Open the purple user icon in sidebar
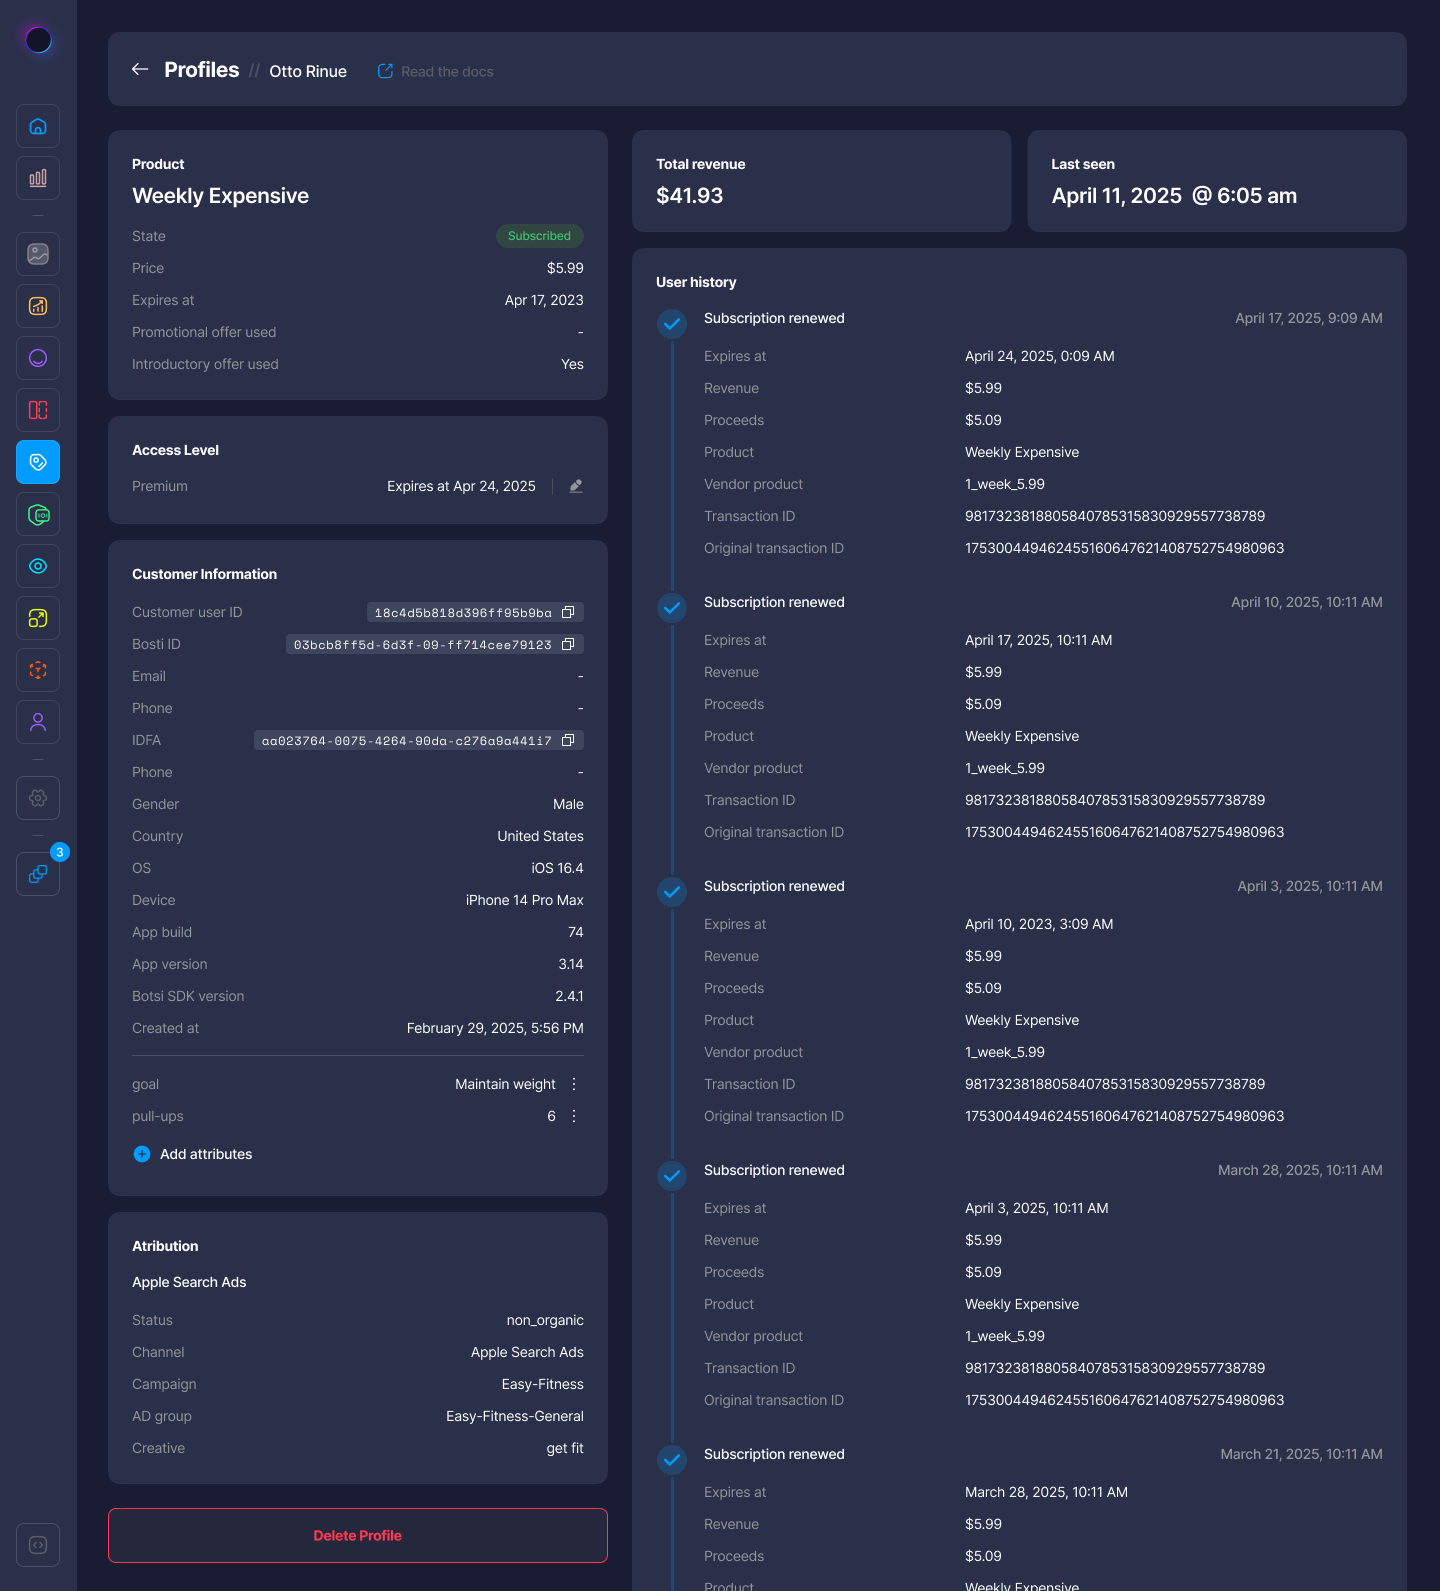 [x=38, y=722]
